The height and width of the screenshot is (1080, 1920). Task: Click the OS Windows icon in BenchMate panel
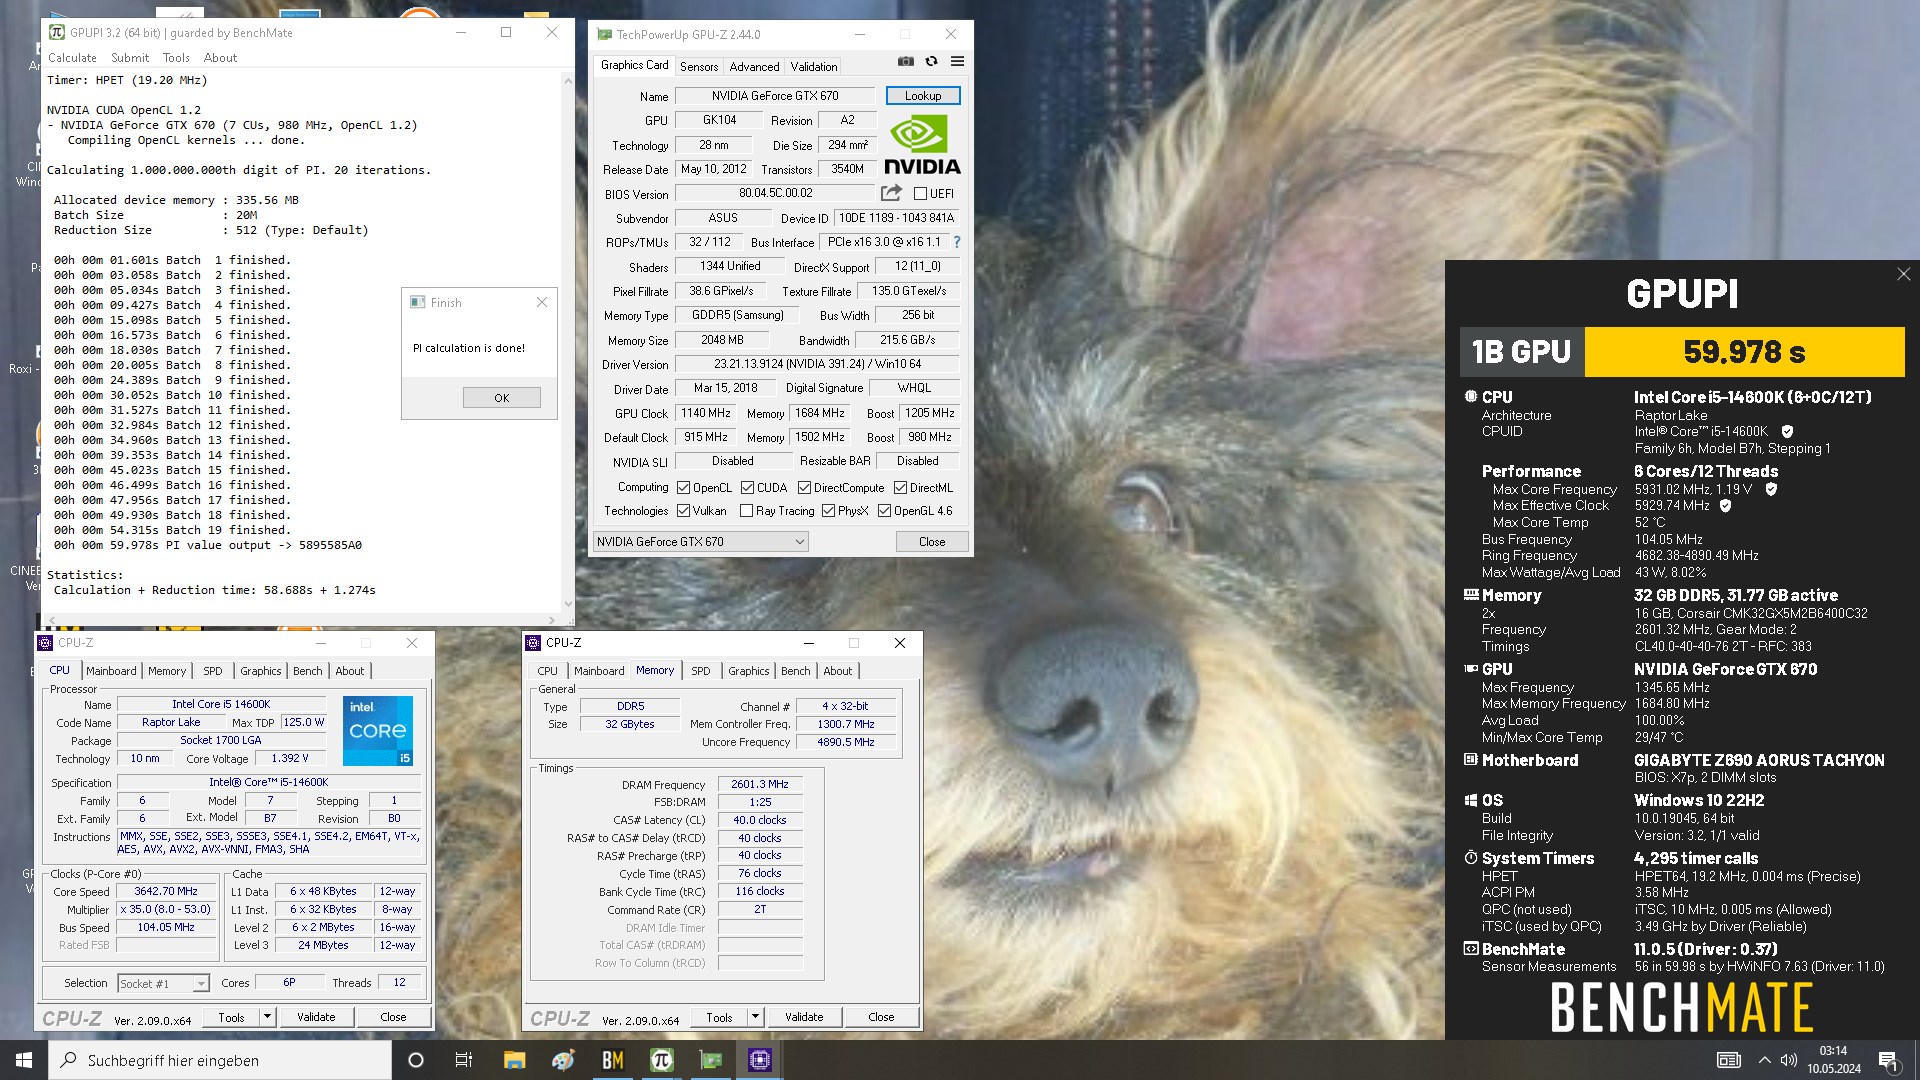coord(1471,800)
